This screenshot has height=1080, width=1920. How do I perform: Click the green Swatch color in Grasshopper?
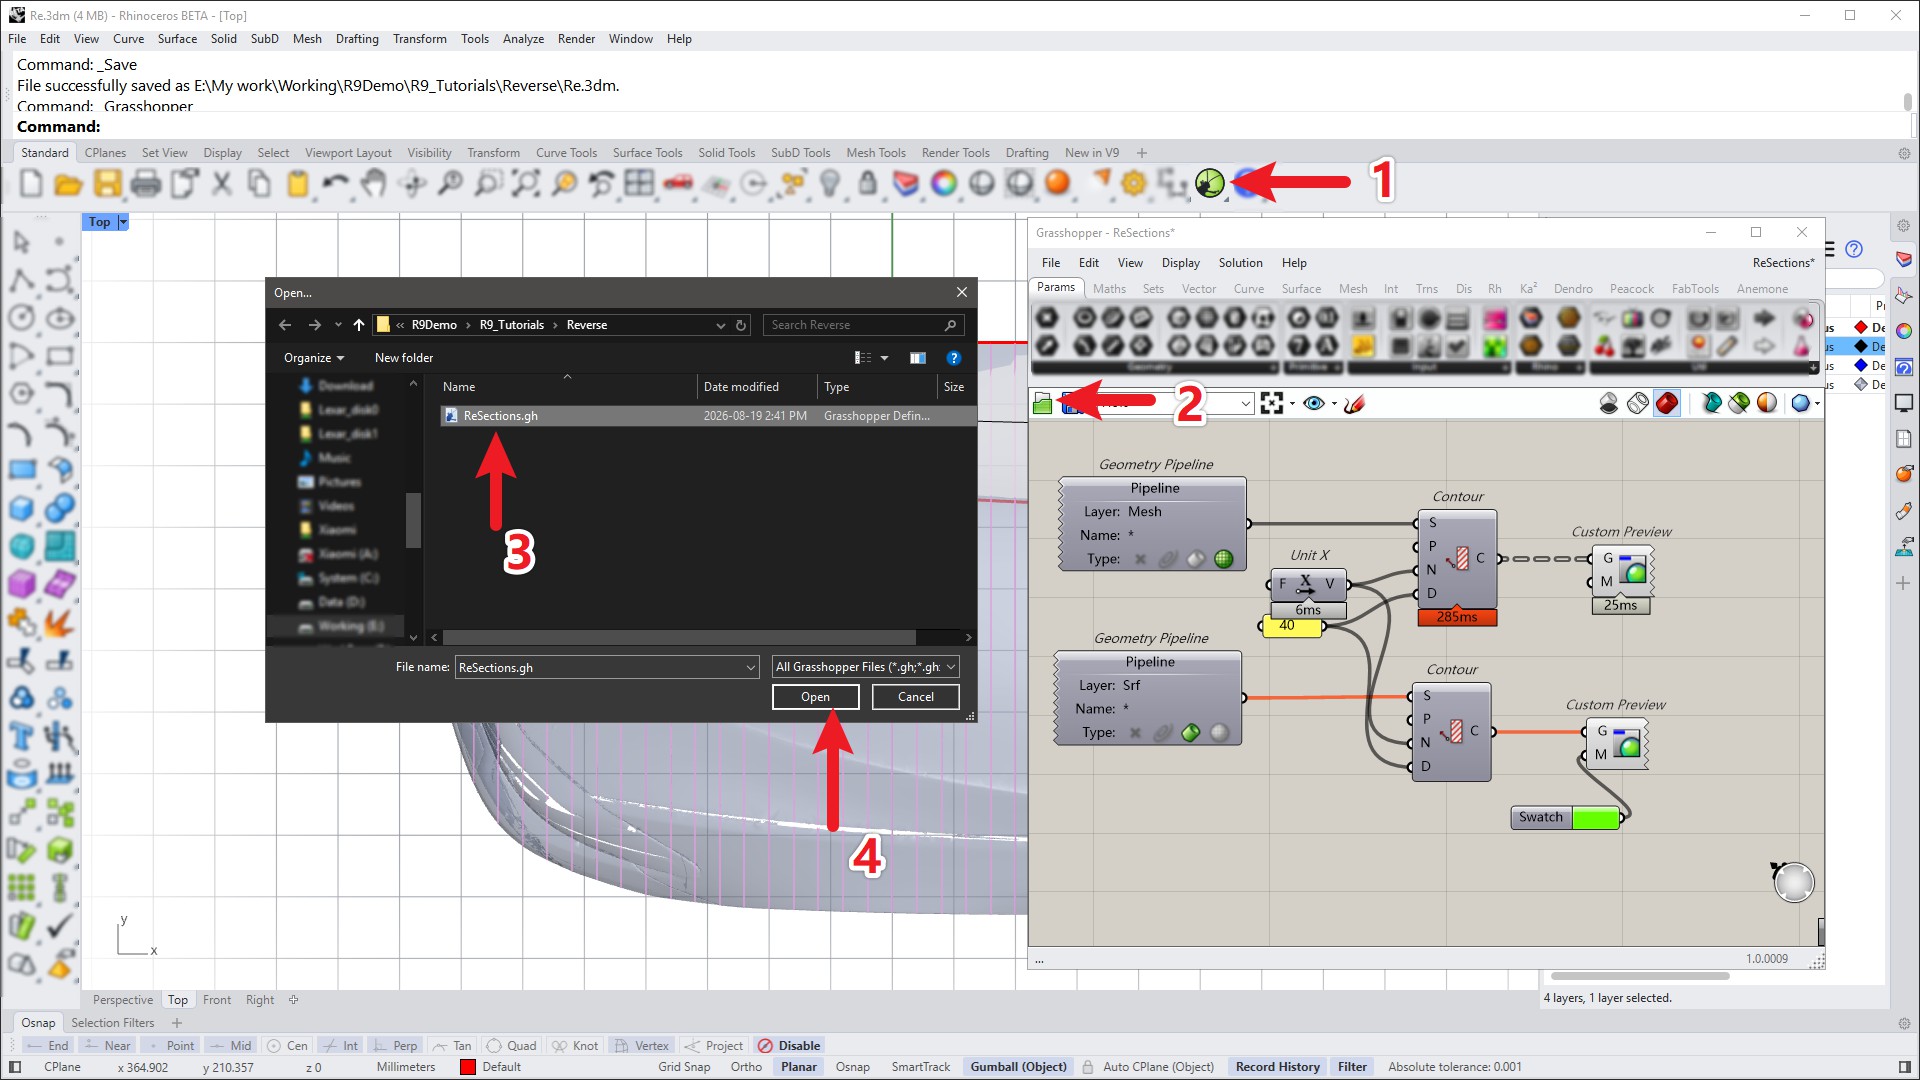pos(1595,818)
